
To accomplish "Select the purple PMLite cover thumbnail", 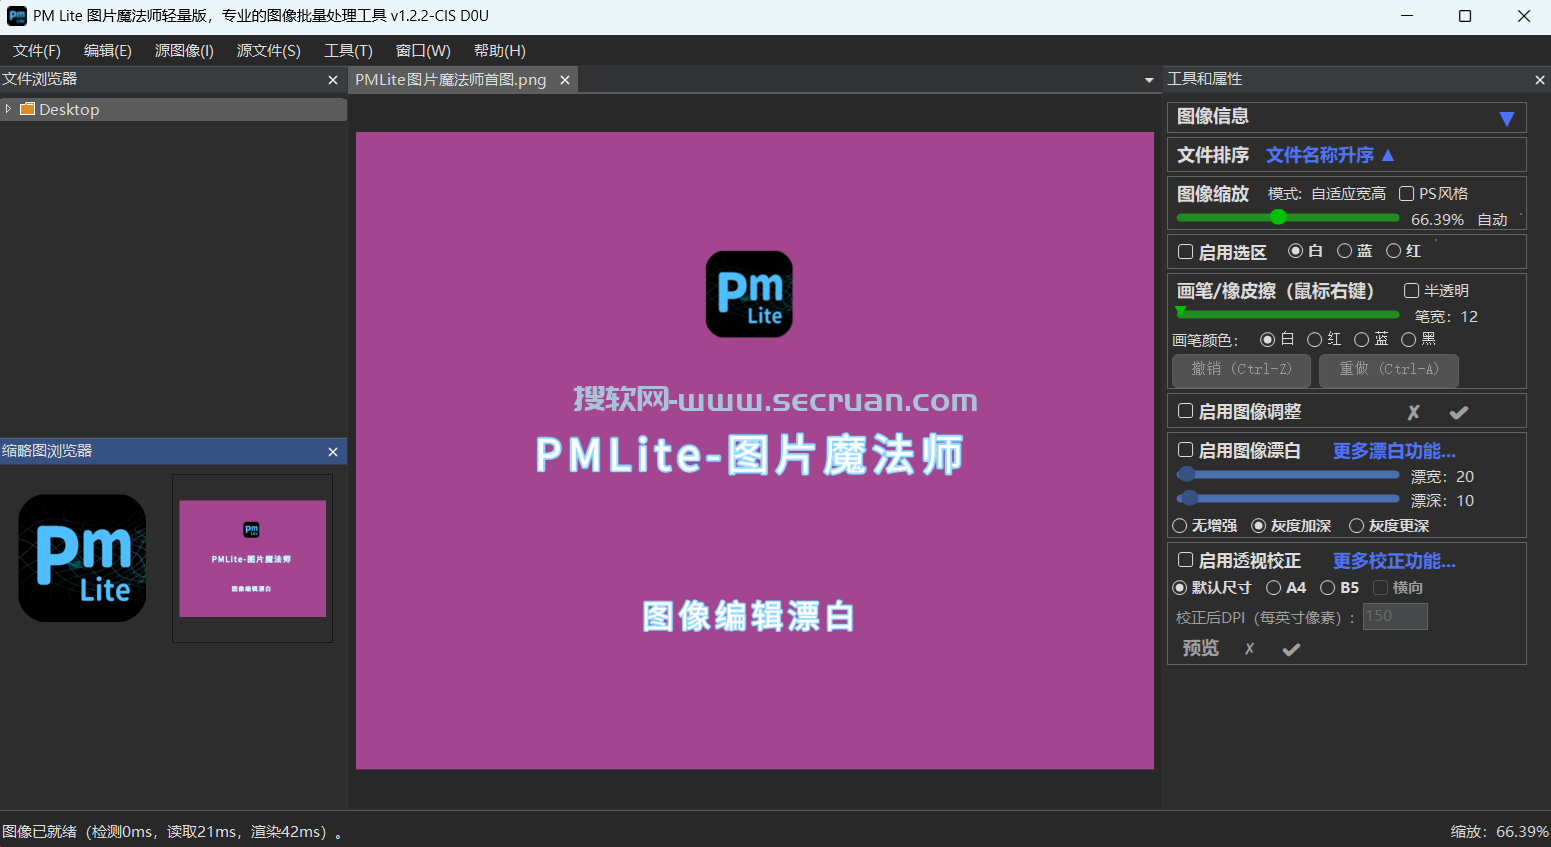I will tap(252, 558).
